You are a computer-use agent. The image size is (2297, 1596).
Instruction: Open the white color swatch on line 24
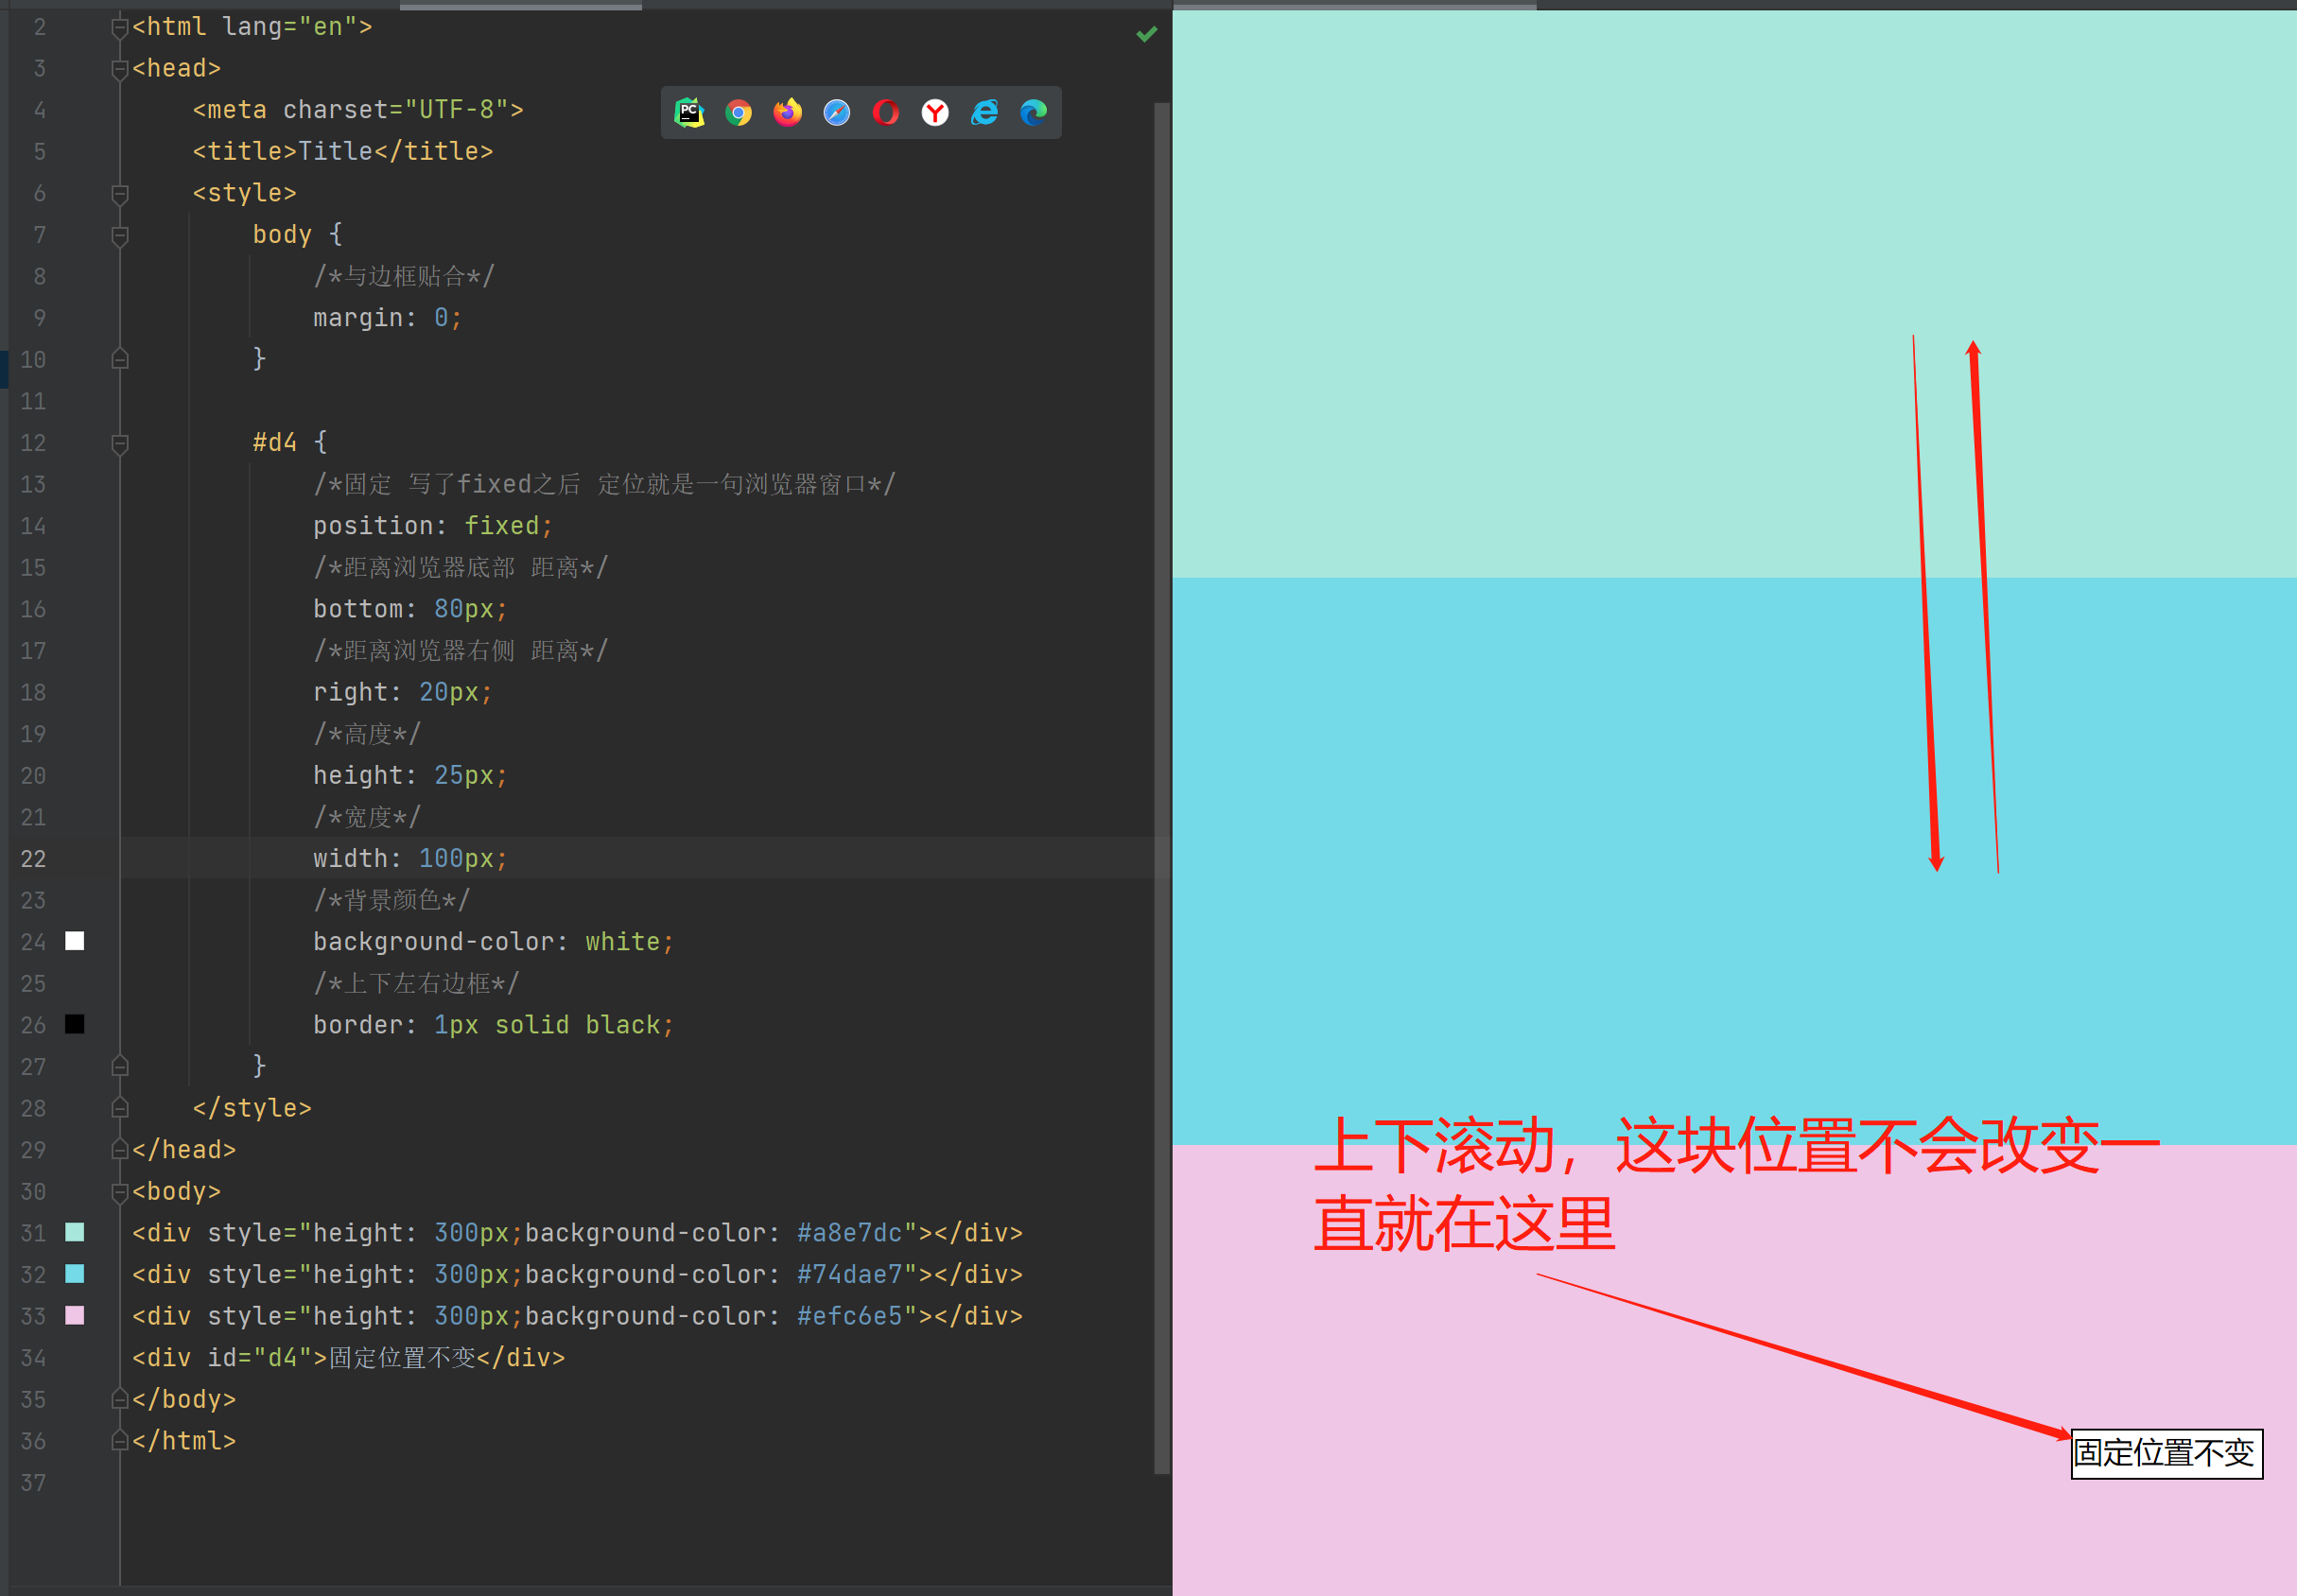75,941
